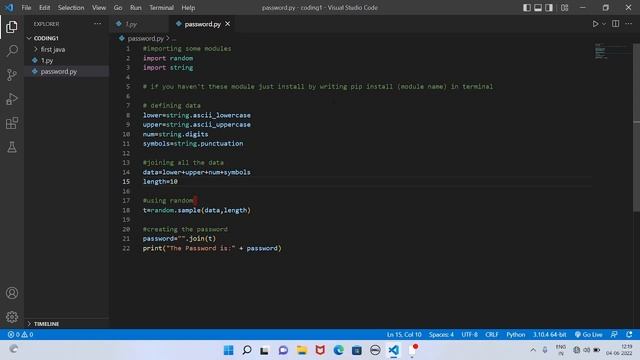Open the View menu

pos(99,8)
